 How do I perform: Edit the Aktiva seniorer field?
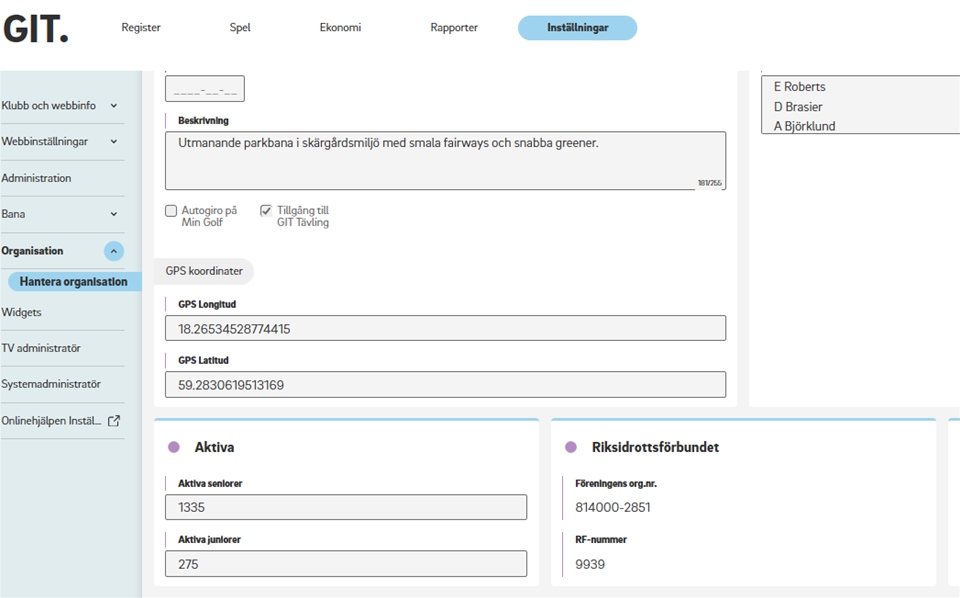coord(345,507)
